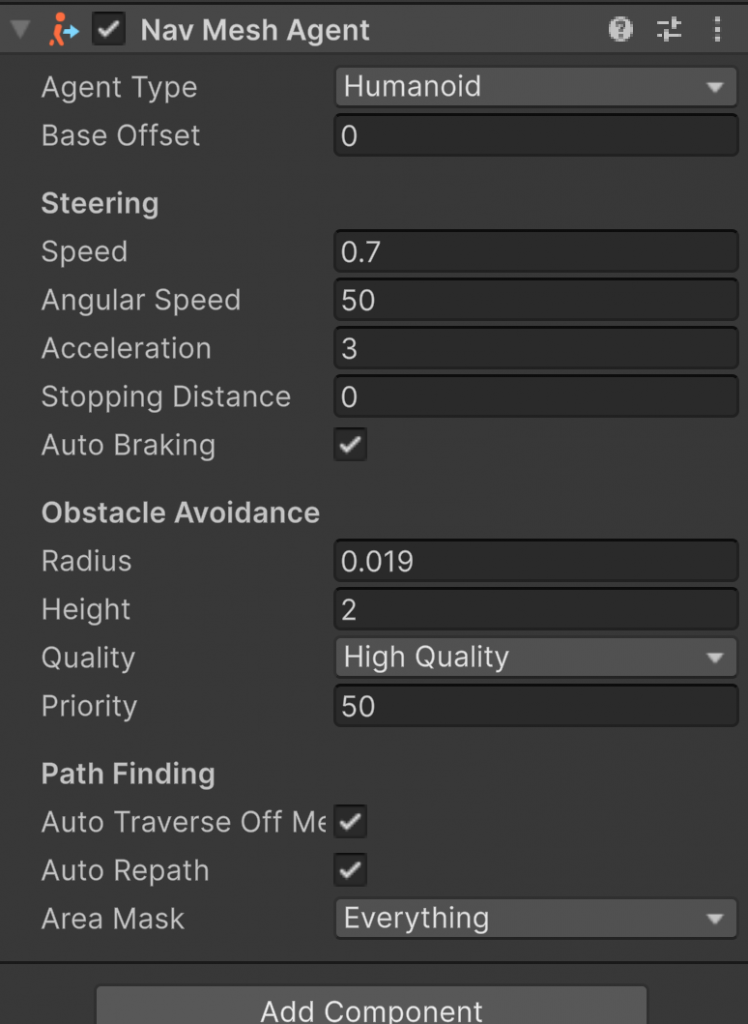Click the Base Offset input field

[x=535, y=136]
